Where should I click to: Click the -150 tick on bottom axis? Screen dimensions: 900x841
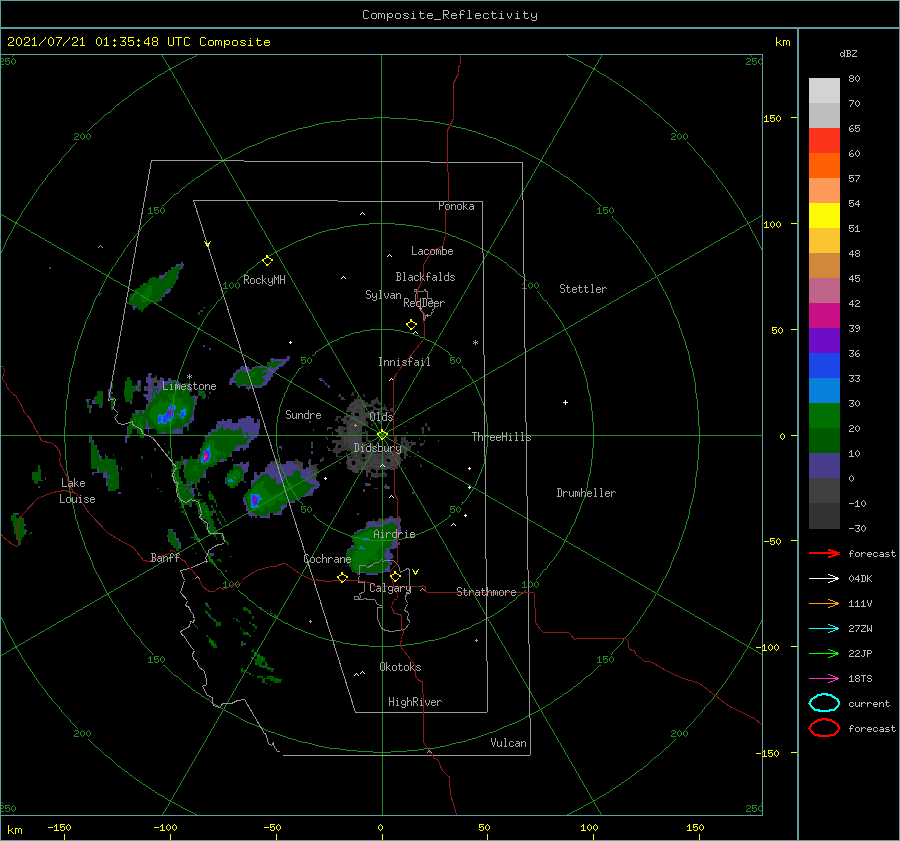59,827
